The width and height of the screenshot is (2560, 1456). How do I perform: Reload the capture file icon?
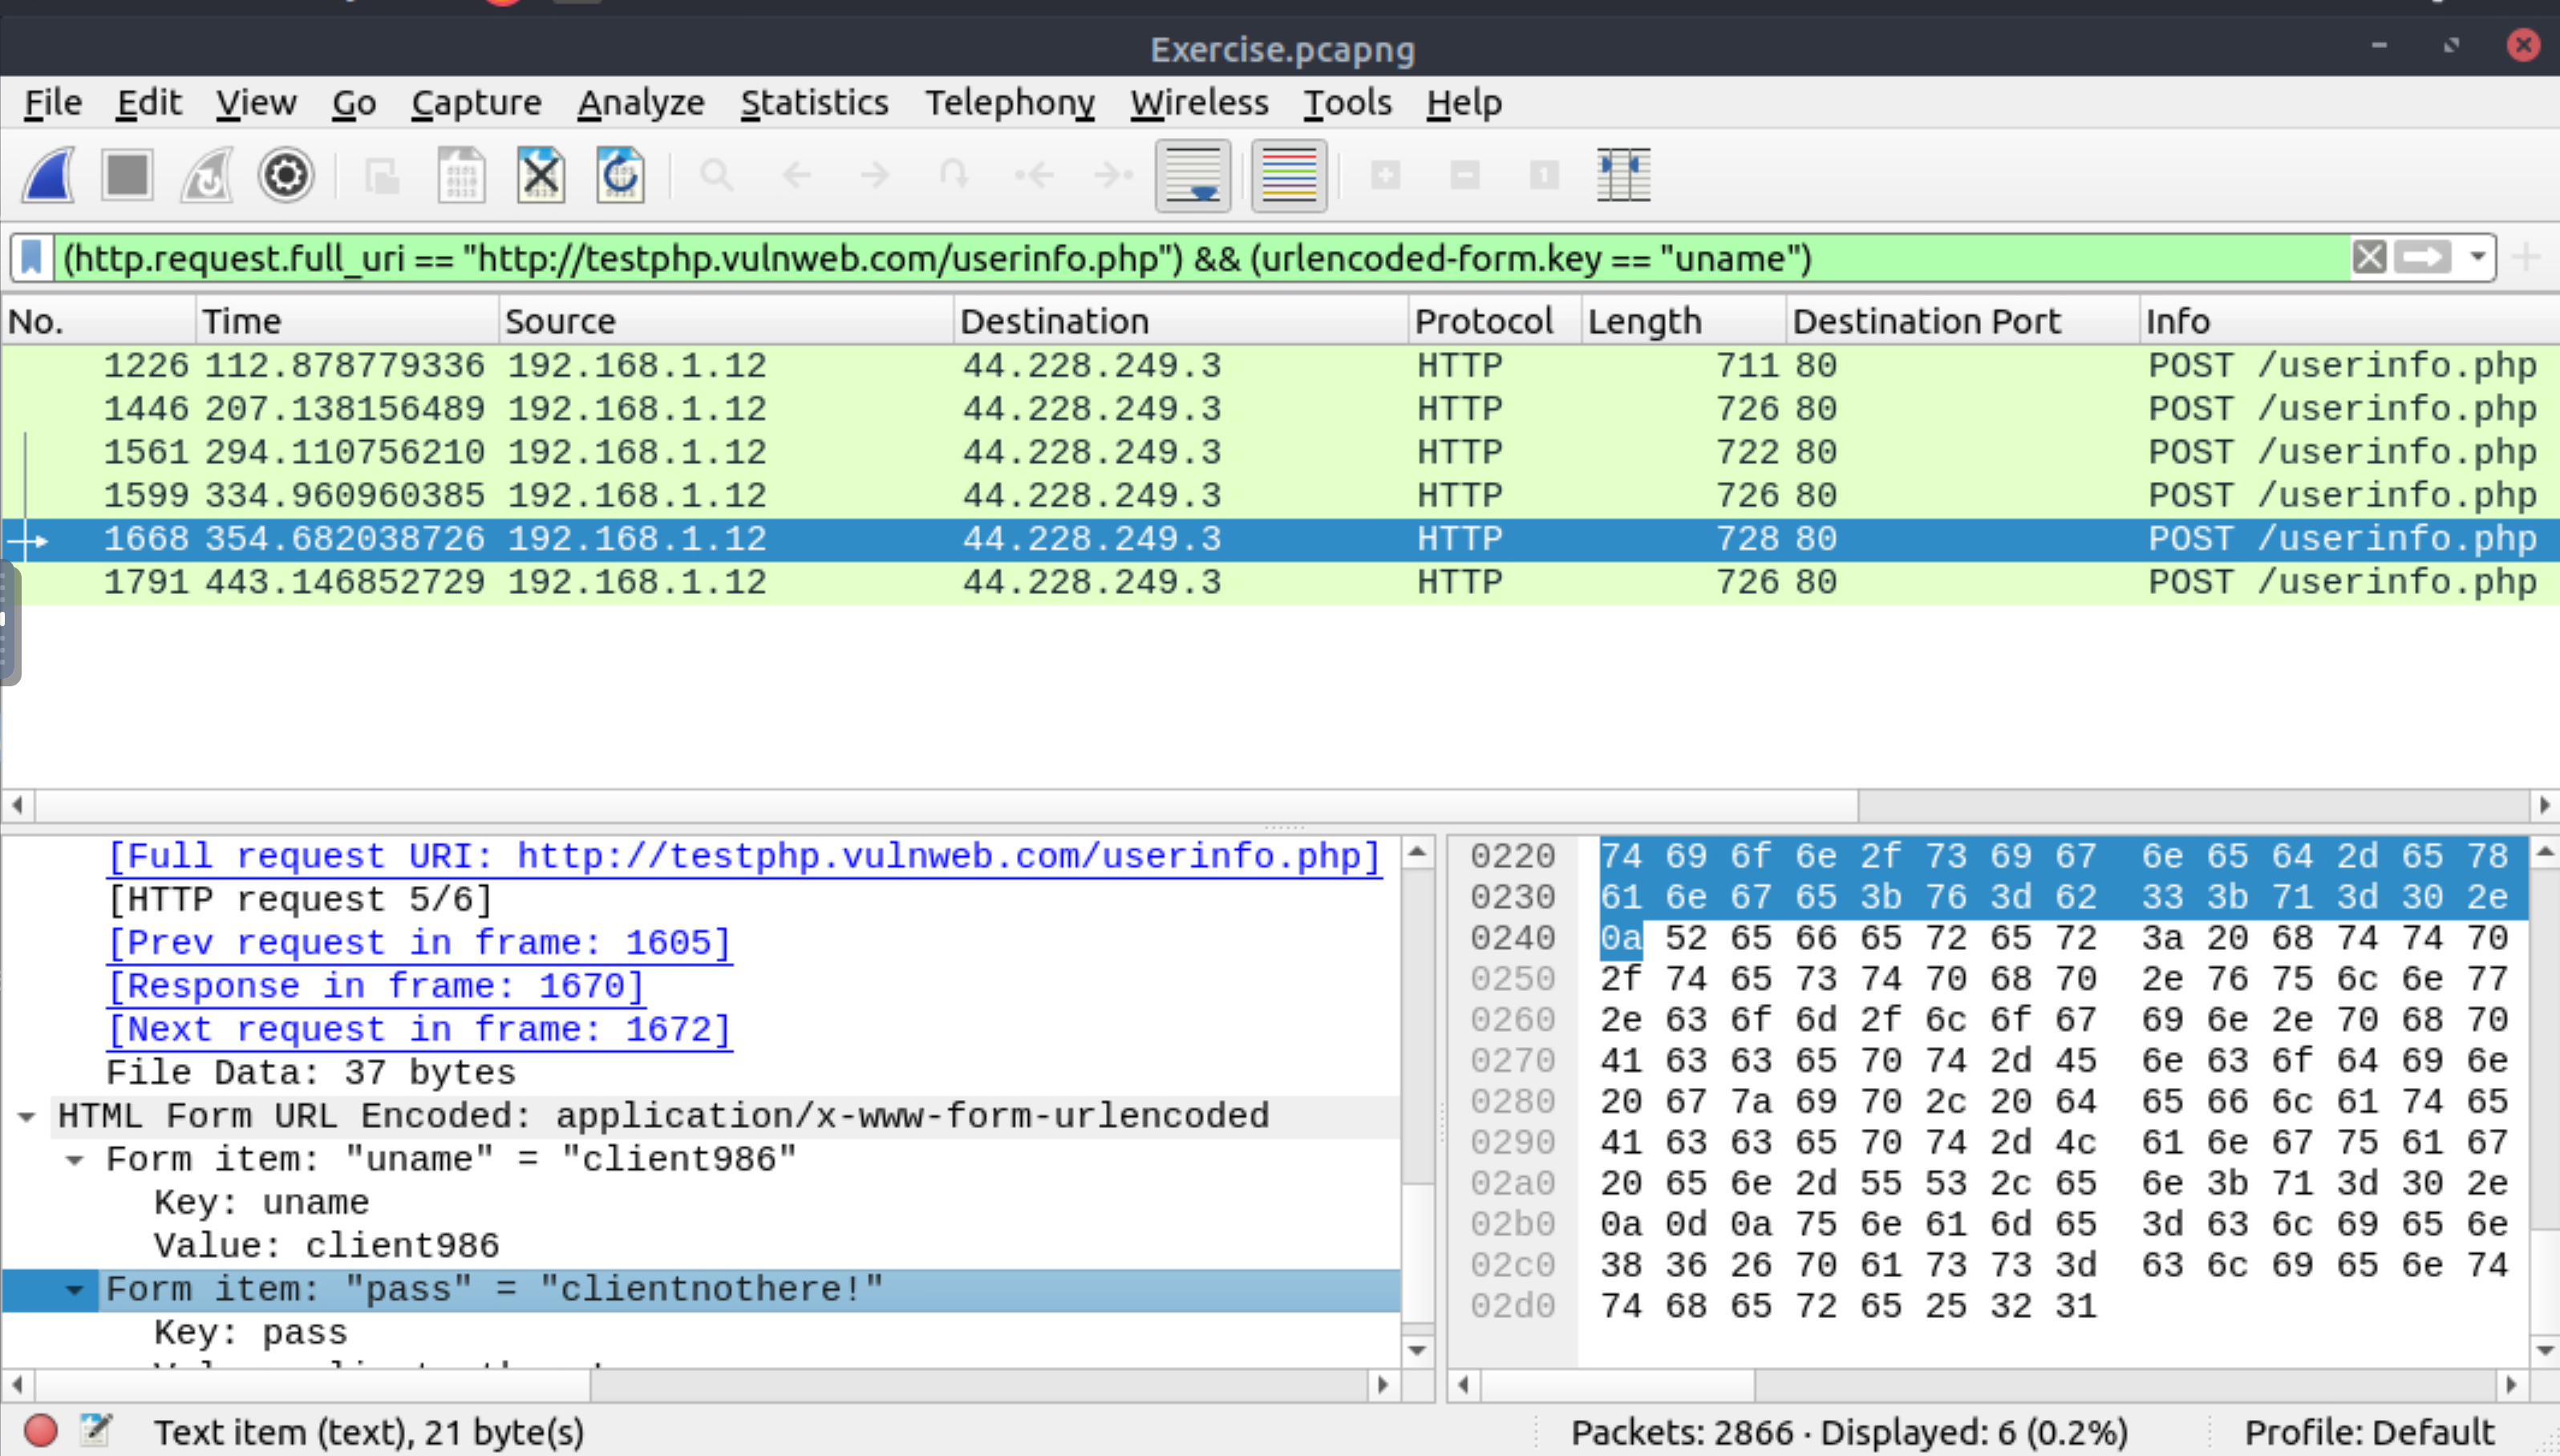point(620,176)
